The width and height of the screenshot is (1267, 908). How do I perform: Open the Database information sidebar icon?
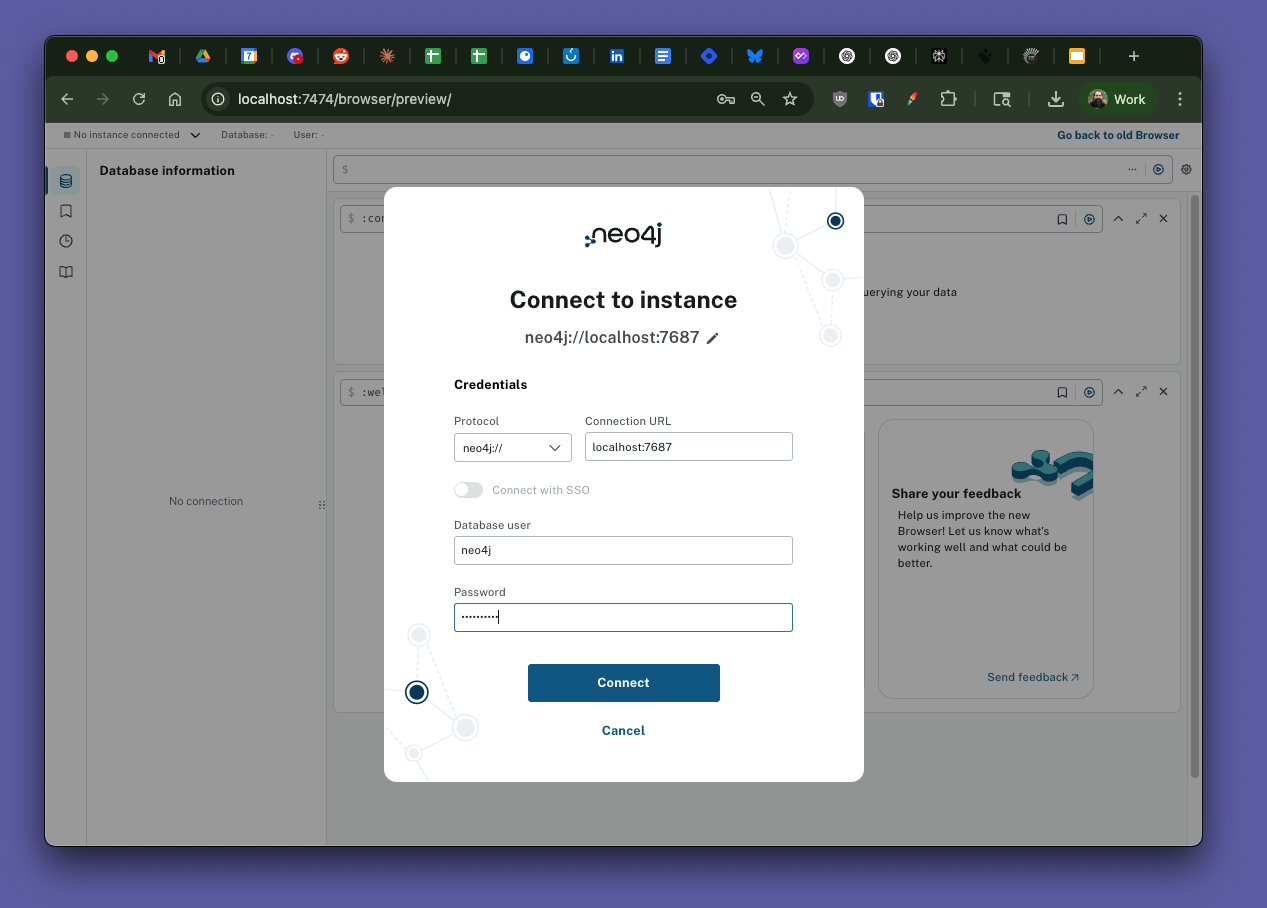point(66,181)
